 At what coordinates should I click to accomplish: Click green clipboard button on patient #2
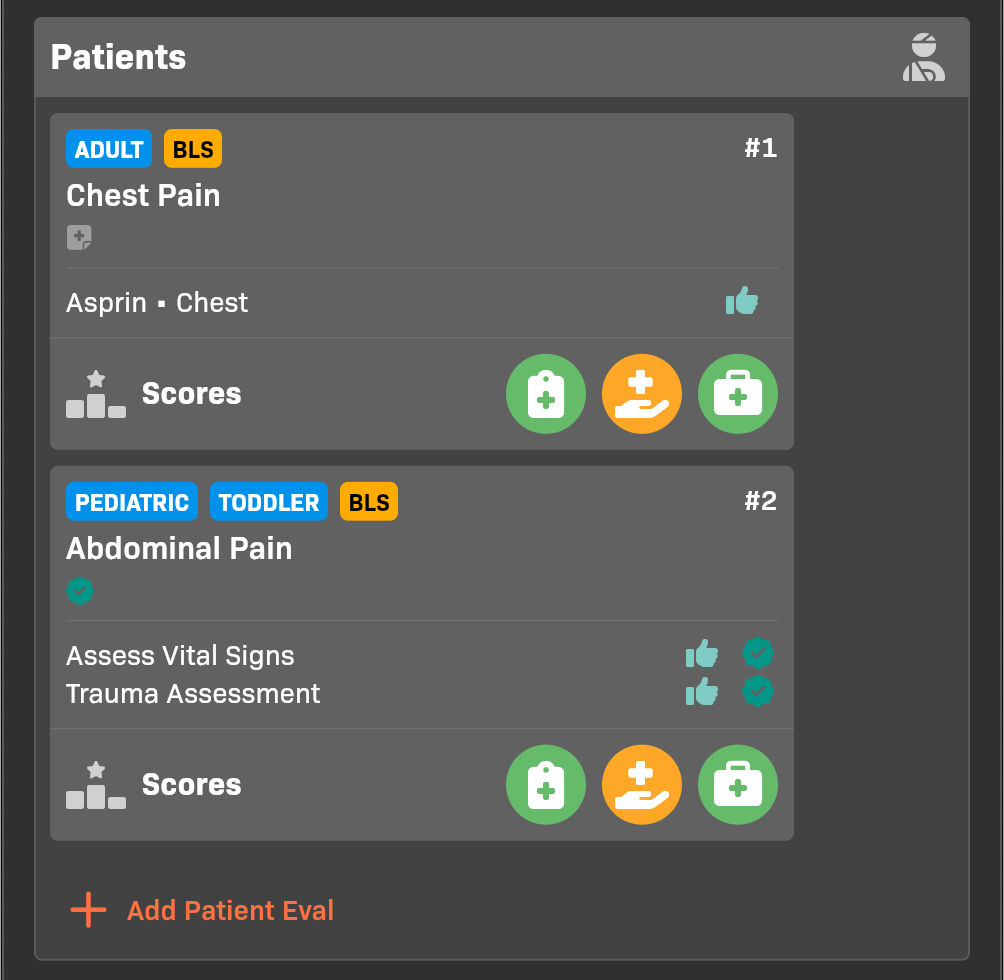[x=546, y=785]
